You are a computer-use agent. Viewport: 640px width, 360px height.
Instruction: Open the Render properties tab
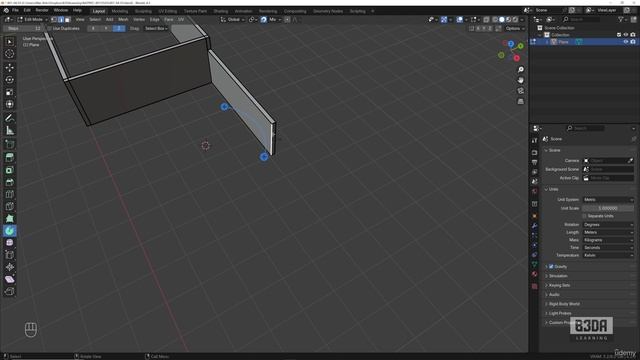(535, 152)
